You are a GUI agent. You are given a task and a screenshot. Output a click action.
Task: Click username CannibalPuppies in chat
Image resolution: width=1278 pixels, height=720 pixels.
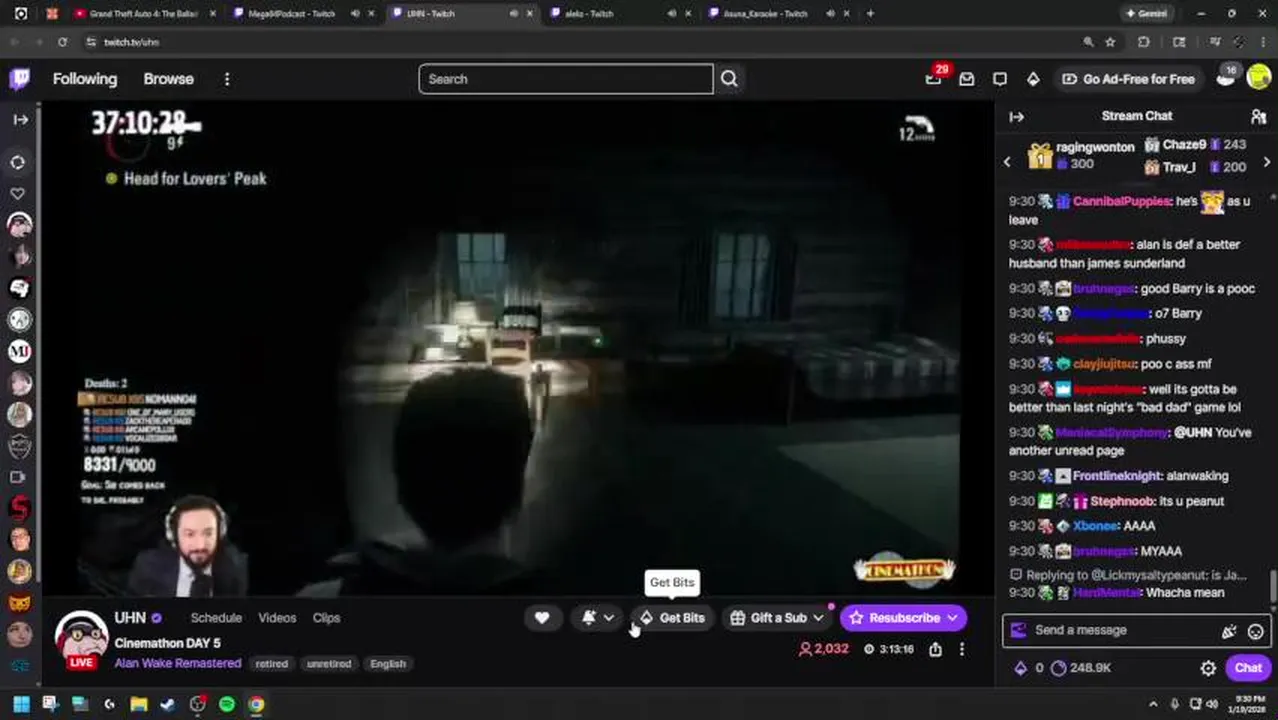tap(1121, 201)
